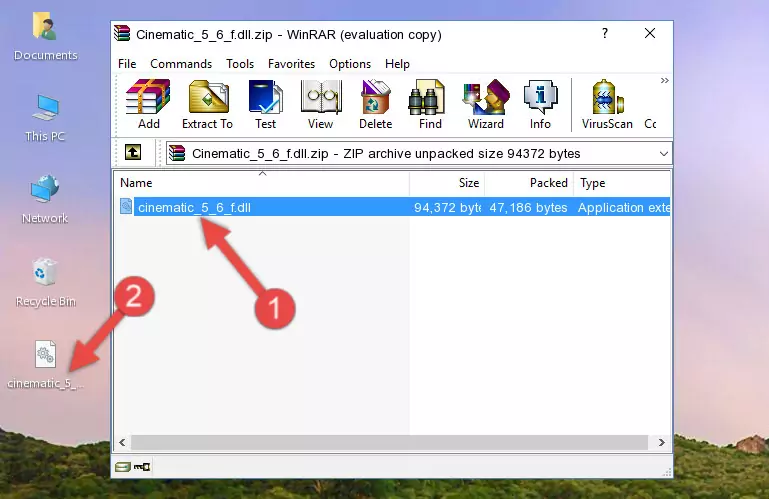Select the Documents desktop icon
The image size is (769, 499).
(46, 37)
